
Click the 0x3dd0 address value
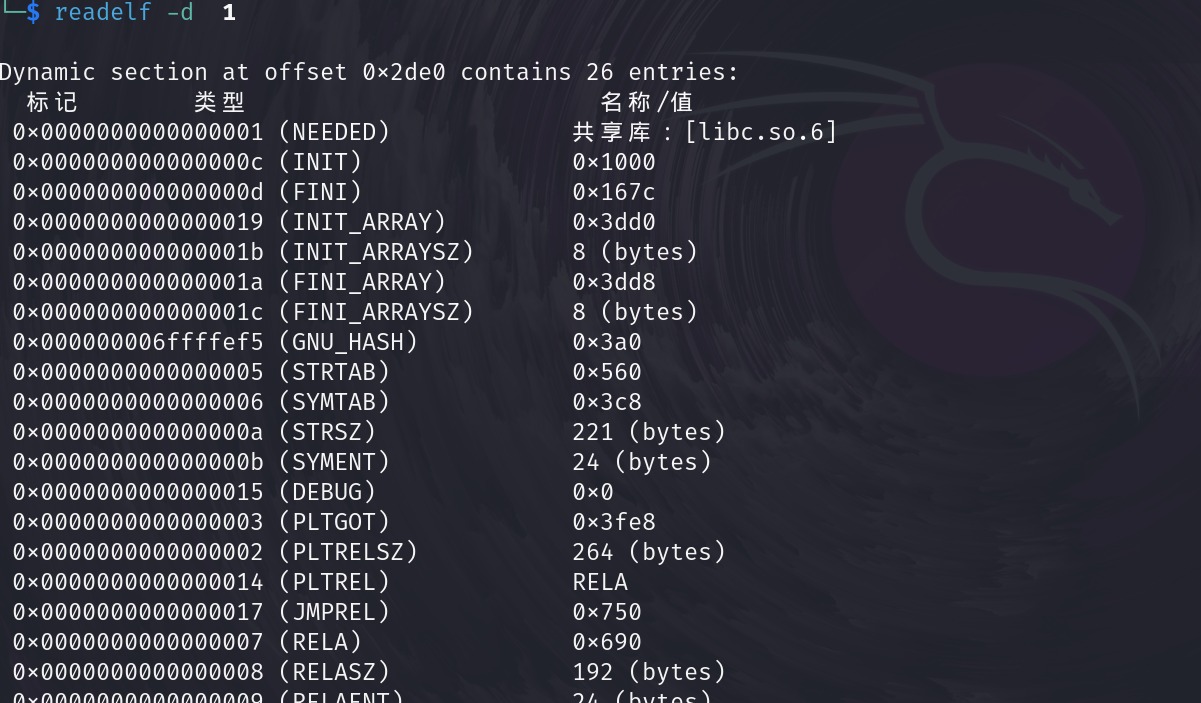(x=613, y=222)
